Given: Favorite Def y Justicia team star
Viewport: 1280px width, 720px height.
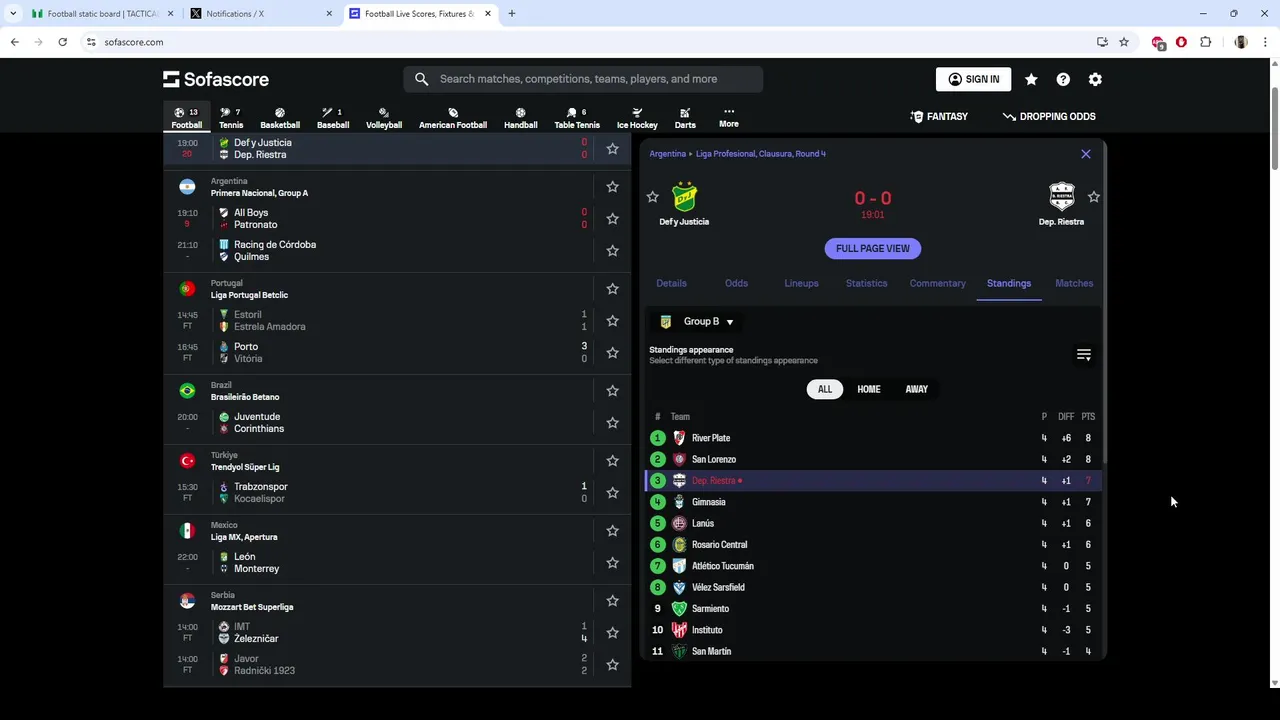Looking at the screenshot, I should (x=653, y=197).
